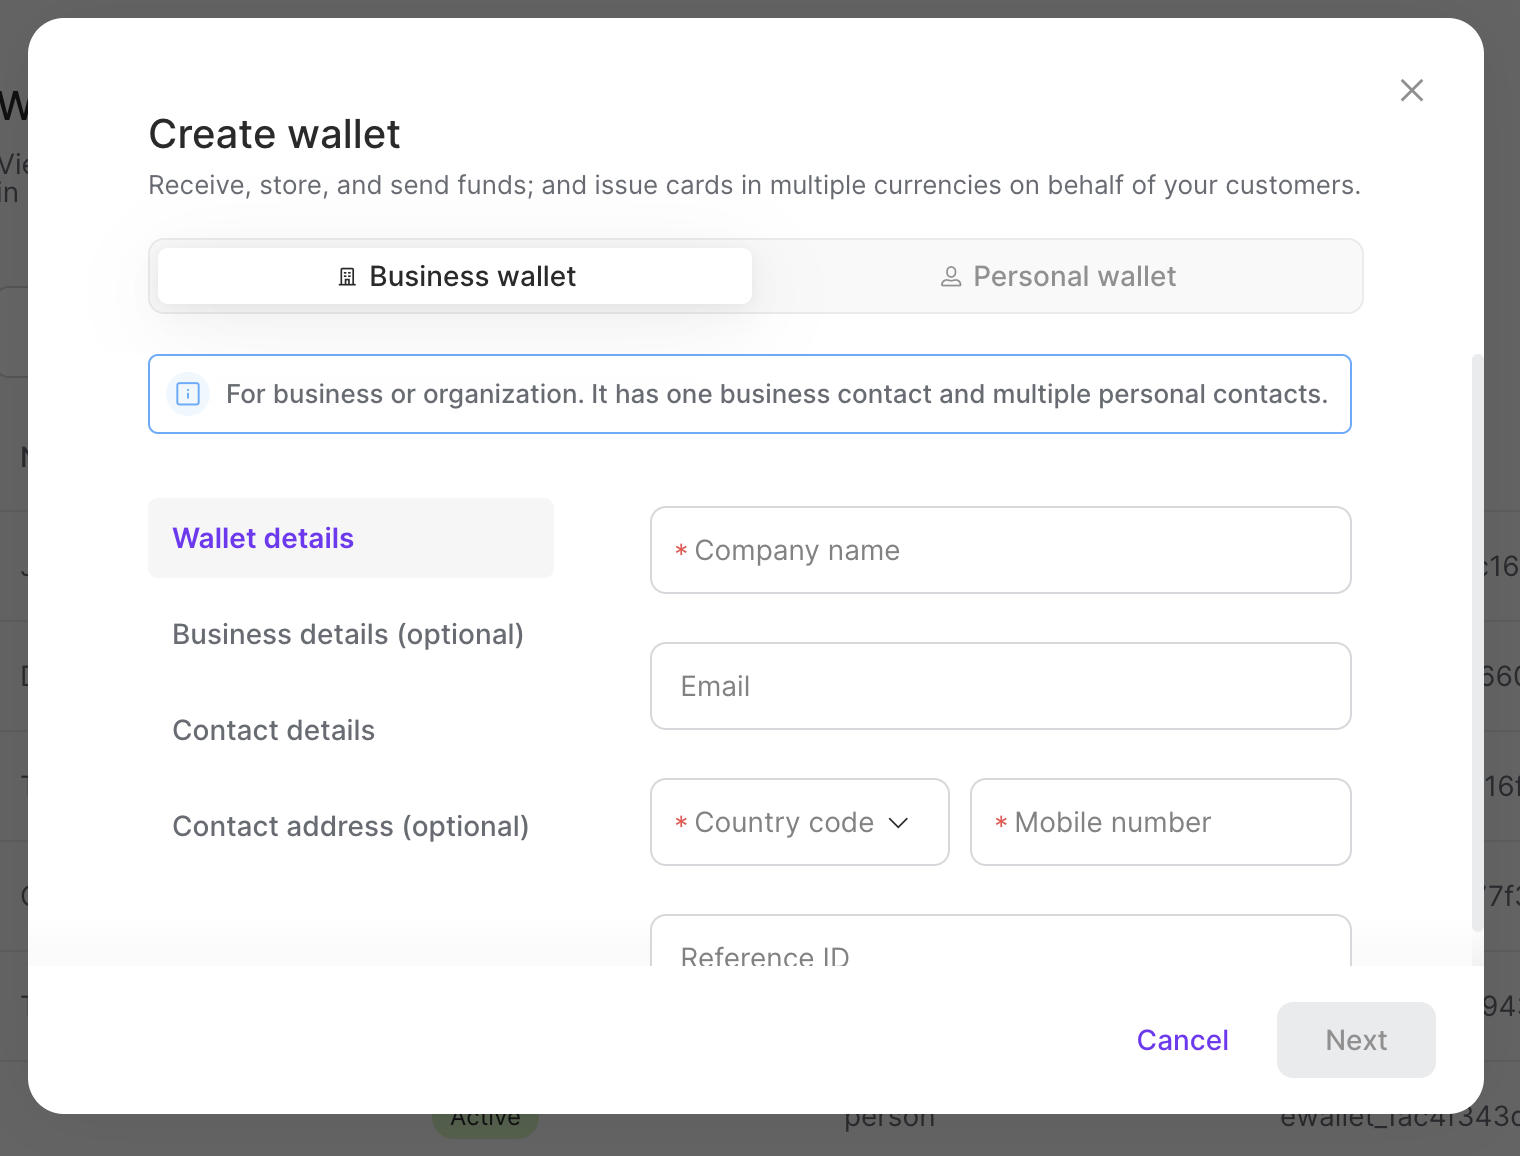Click the close X icon of the dialog
Image resolution: width=1520 pixels, height=1156 pixels.
[x=1411, y=90]
